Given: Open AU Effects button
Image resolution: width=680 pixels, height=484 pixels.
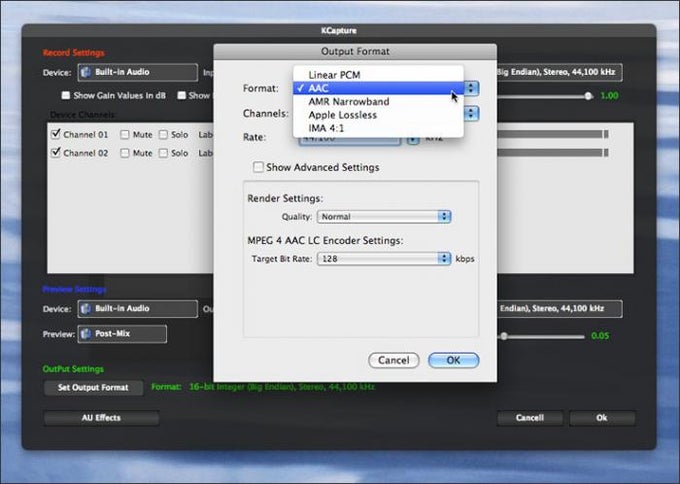Looking at the screenshot, I should (x=101, y=418).
